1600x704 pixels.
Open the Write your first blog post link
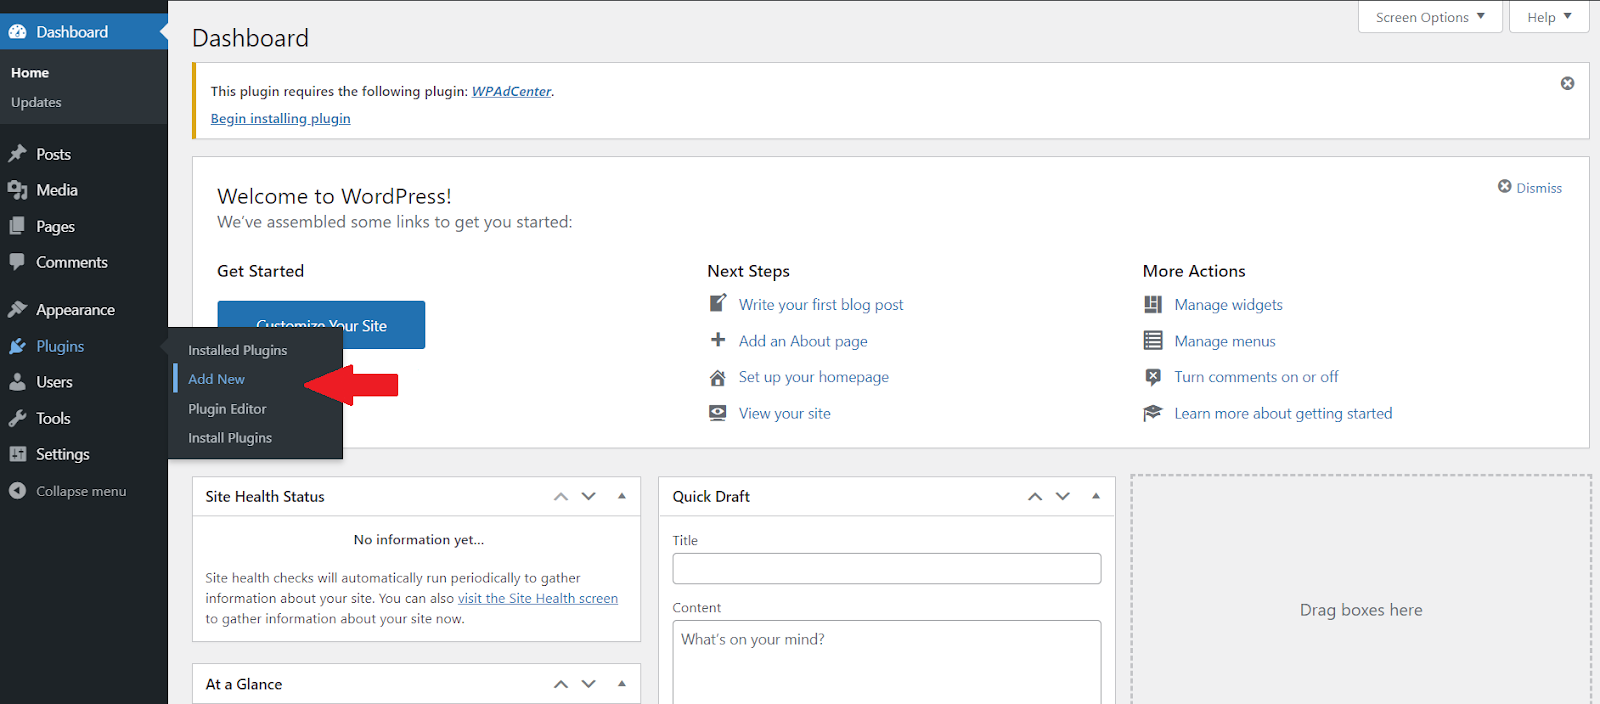[820, 305]
